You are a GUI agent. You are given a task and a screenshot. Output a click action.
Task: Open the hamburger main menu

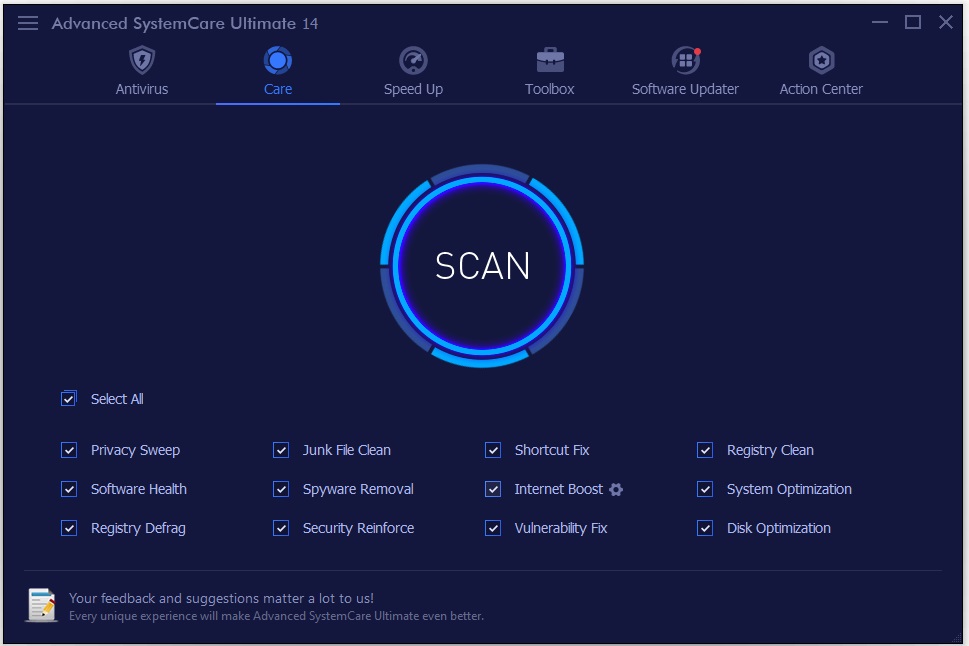(28, 23)
